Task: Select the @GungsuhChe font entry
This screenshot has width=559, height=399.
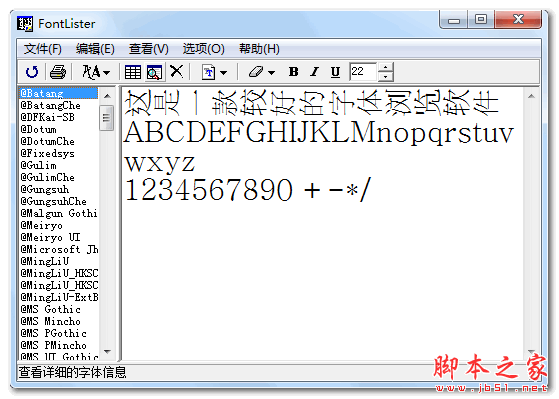Action: (x=58, y=201)
